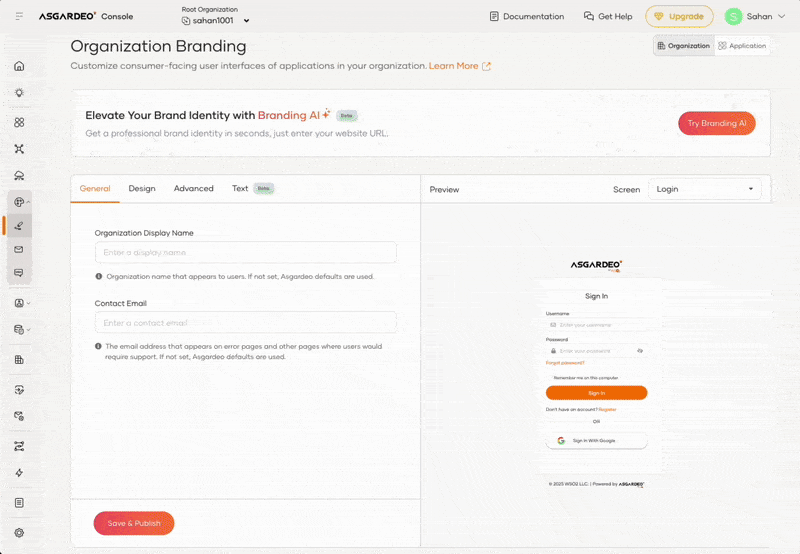Expand the user badge section chevron

29,303
